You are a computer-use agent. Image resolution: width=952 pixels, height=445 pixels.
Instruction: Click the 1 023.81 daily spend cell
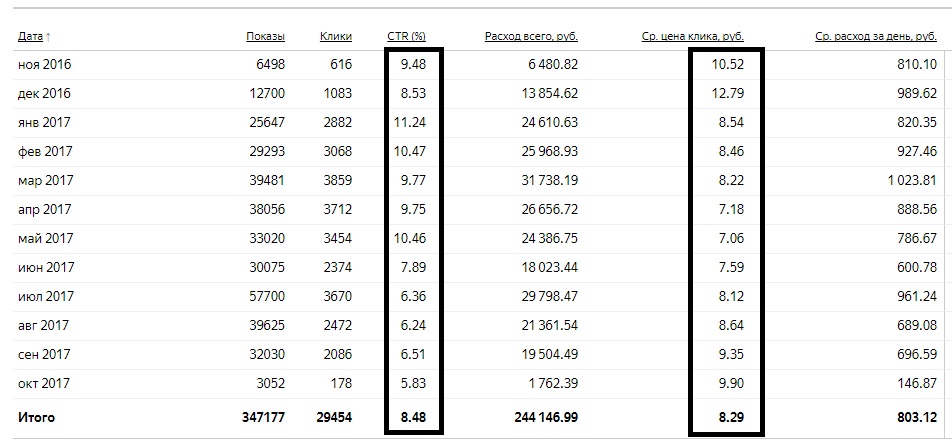click(x=912, y=180)
